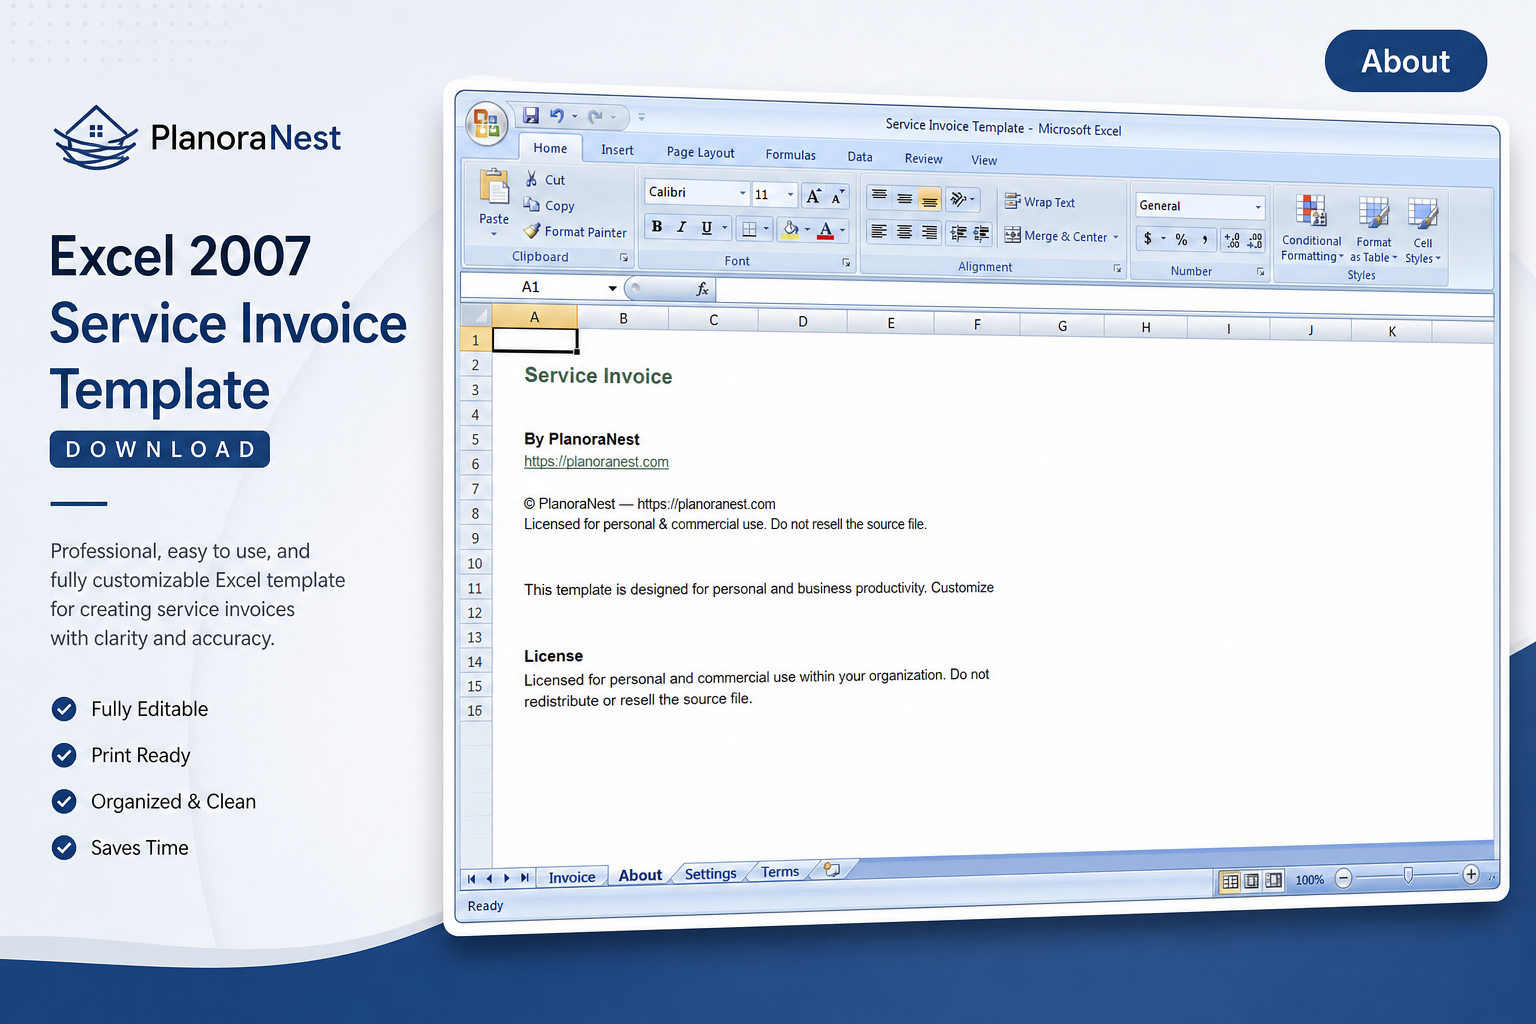The width and height of the screenshot is (1536, 1024).
Task: Save the workbook from the Quick Access Toolbar
Action: pos(531,116)
